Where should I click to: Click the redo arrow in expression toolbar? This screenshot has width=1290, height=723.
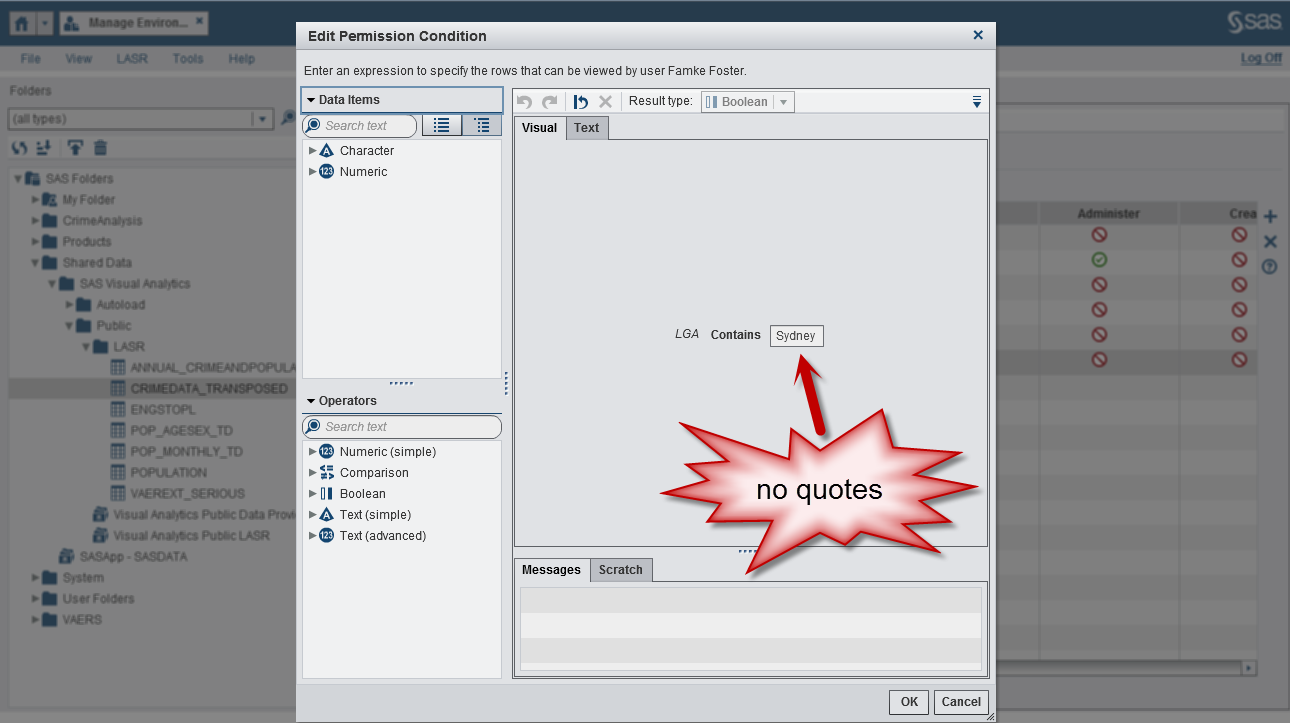(549, 102)
